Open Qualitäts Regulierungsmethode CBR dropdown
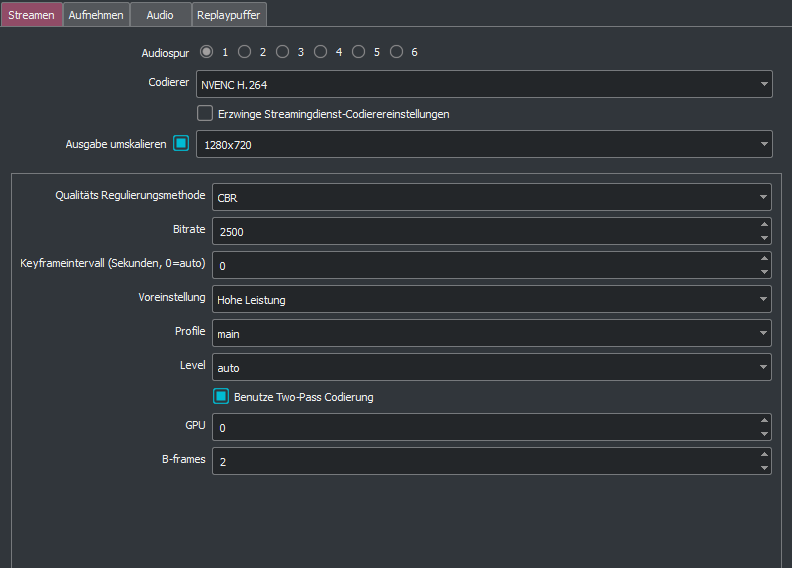 (x=491, y=197)
